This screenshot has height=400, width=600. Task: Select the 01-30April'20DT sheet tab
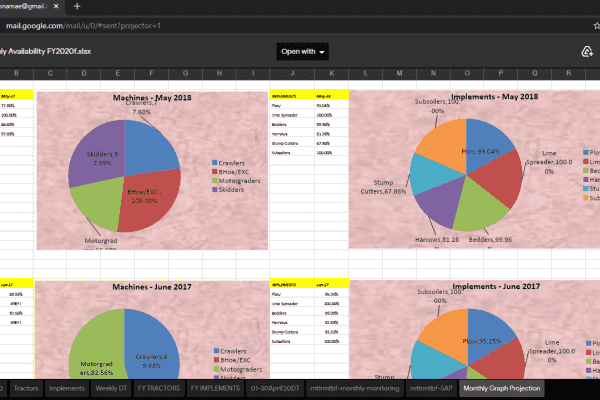click(275, 388)
